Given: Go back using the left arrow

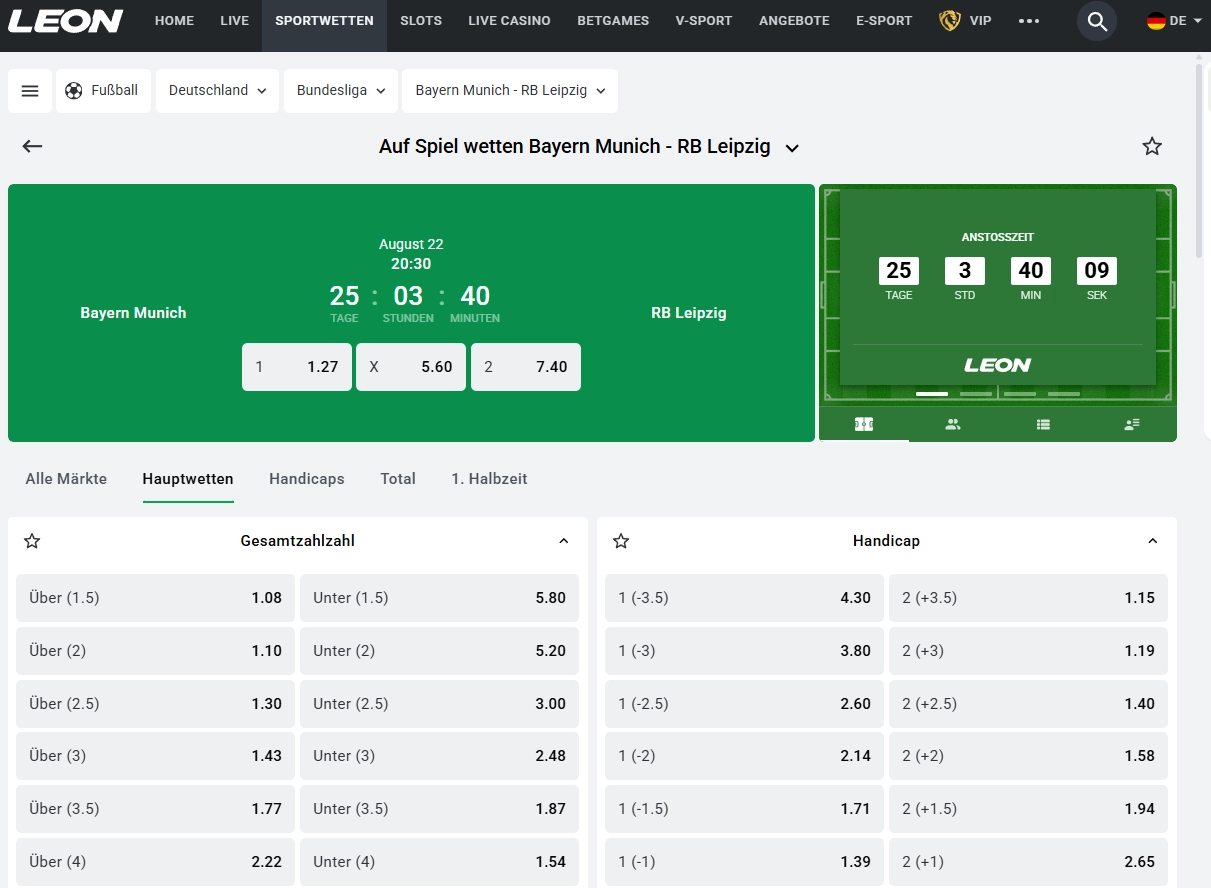Looking at the screenshot, I should point(33,147).
